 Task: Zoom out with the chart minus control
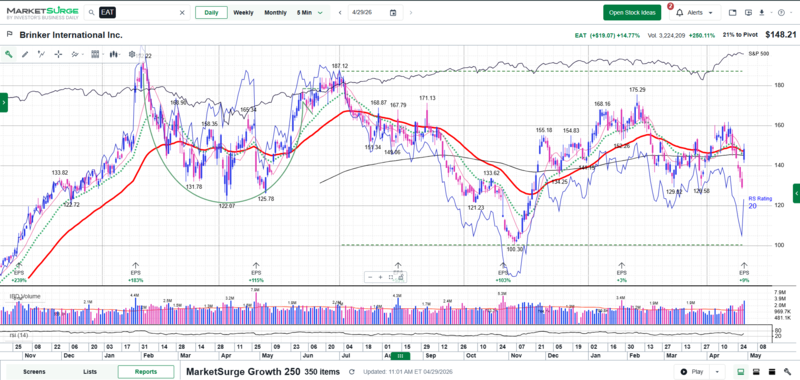[x=371, y=277]
